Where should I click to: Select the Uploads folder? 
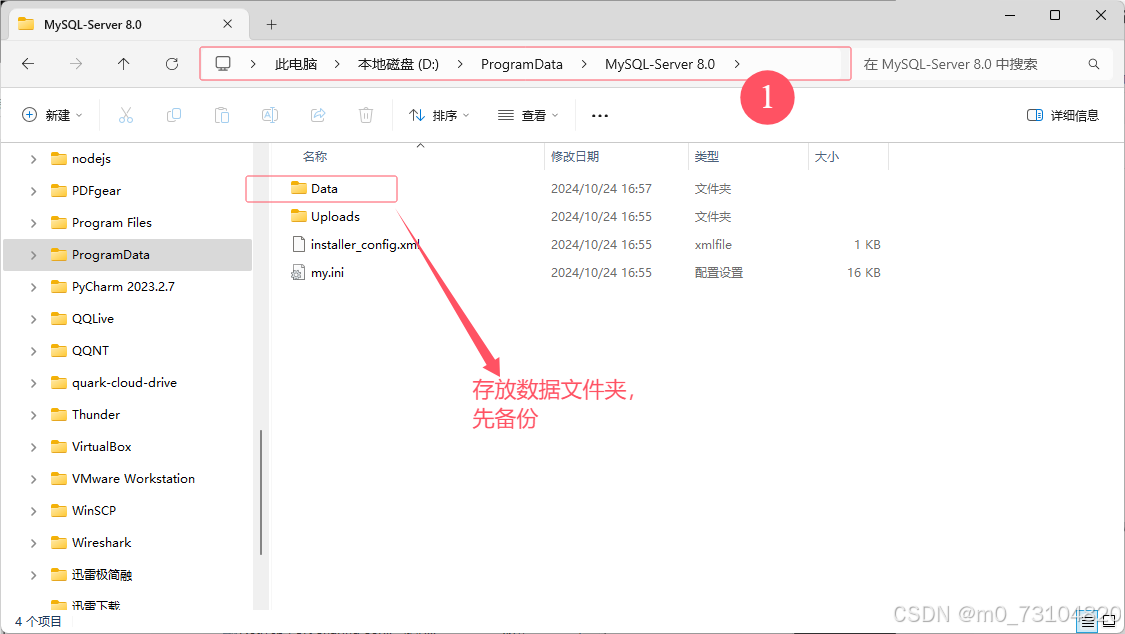click(335, 217)
